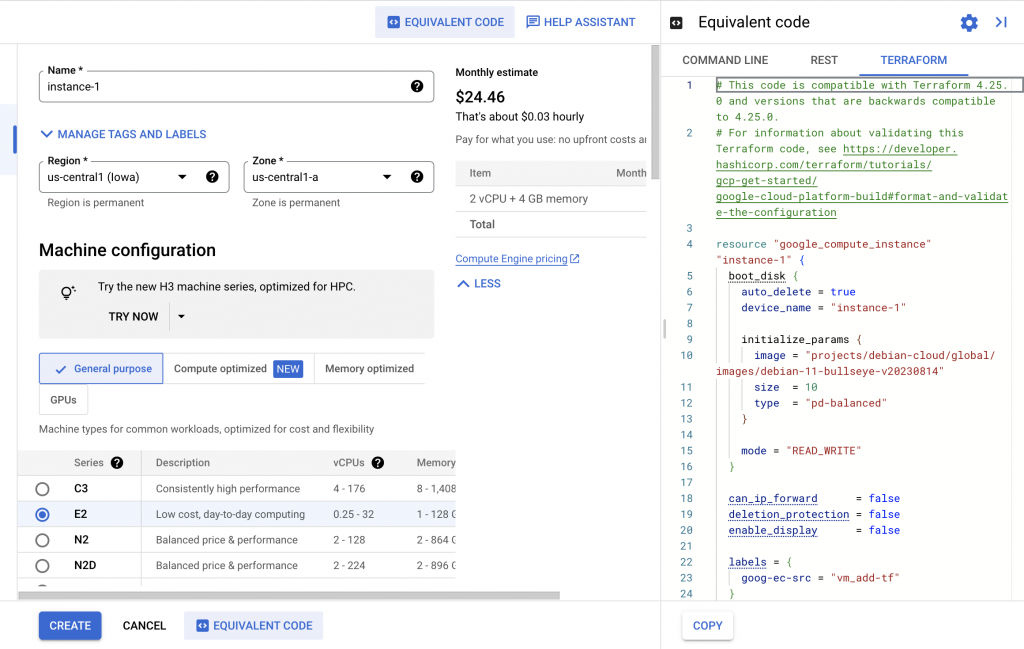Click the Series column help icon
This screenshot has width=1024, height=649.
pyautogui.click(x=117, y=463)
